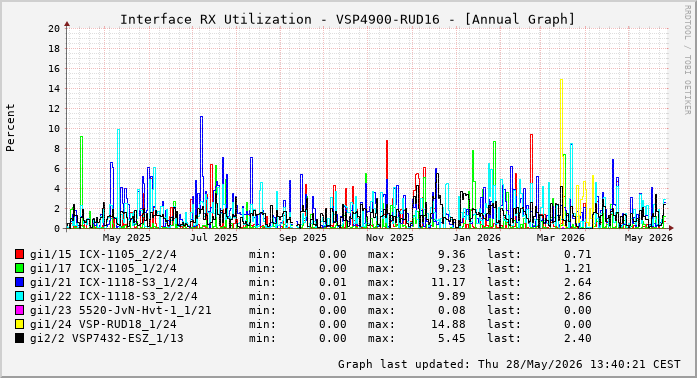
Task: Click the magenta gi1/23 legend swatch
Action: 20,310
